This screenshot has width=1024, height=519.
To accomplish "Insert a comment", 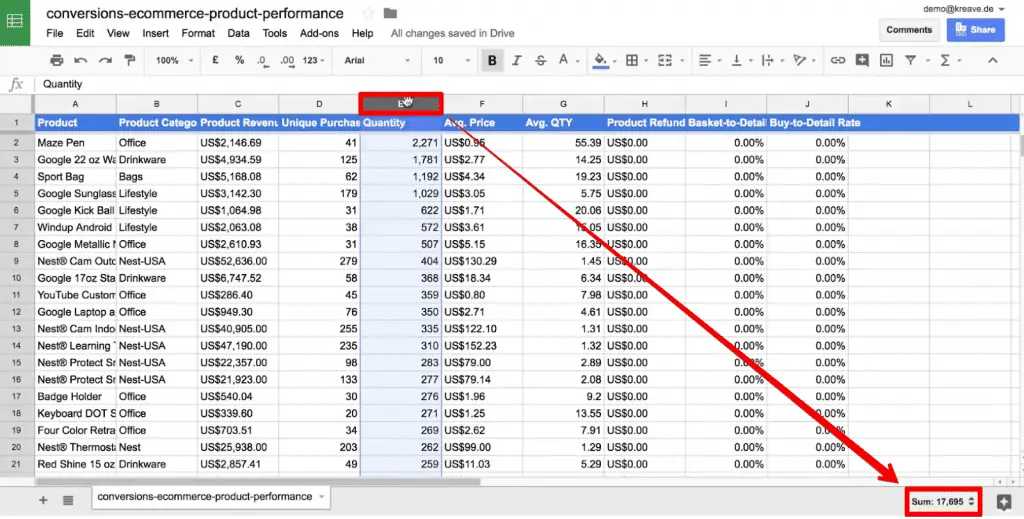I will point(862,60).
